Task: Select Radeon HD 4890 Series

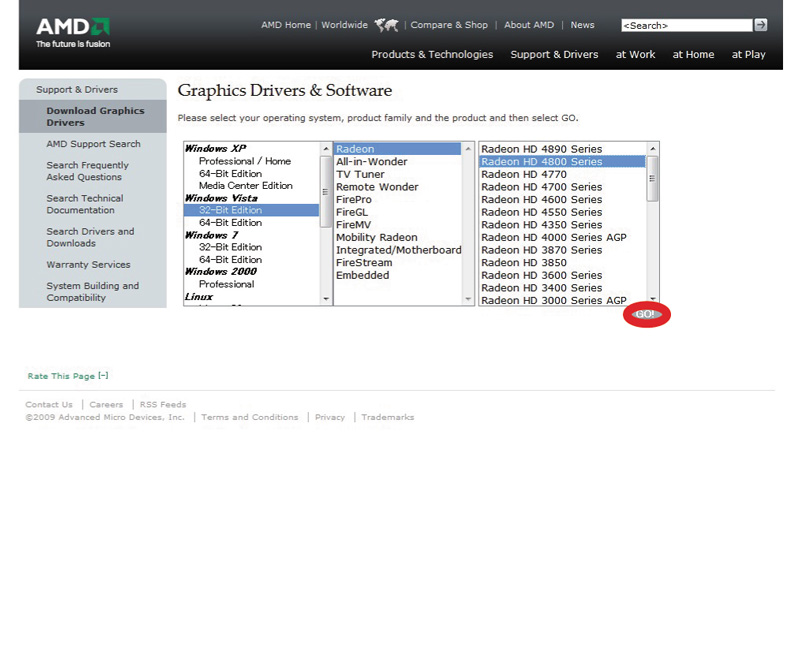Action: tap(541, 149)
